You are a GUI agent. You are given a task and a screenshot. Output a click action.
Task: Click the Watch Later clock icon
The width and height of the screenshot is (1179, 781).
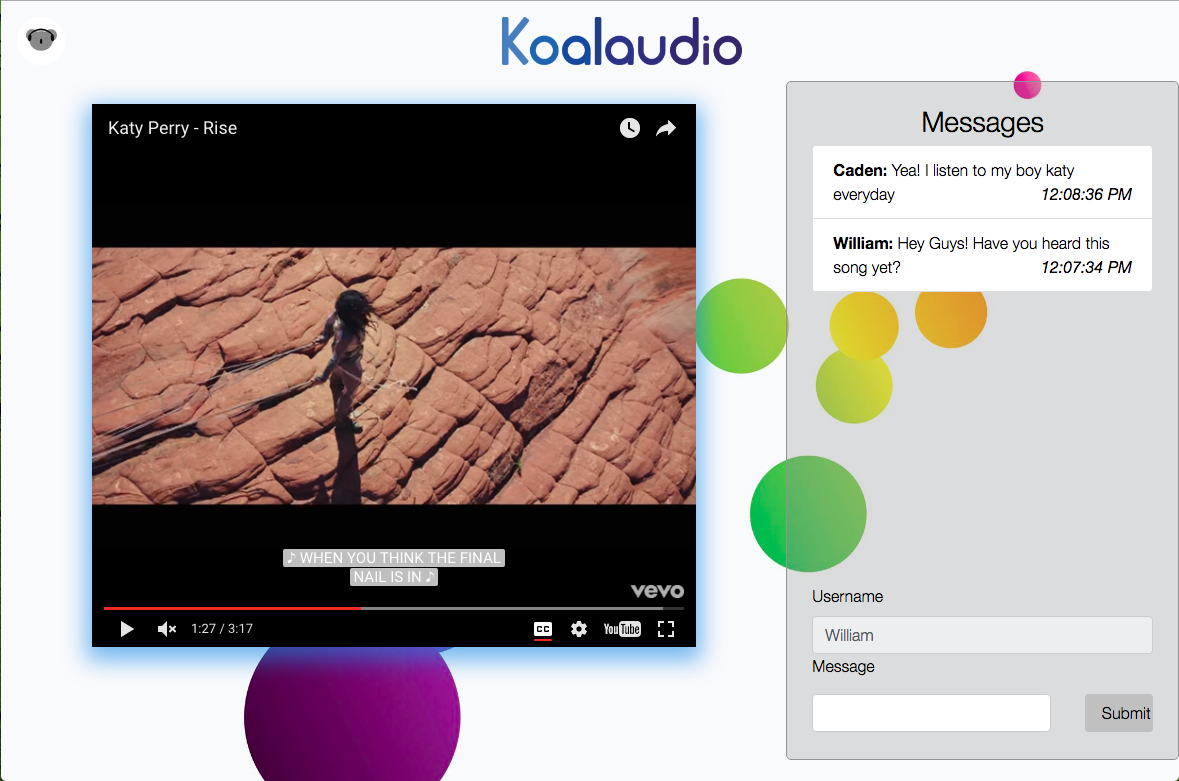(x=629, y=129)
